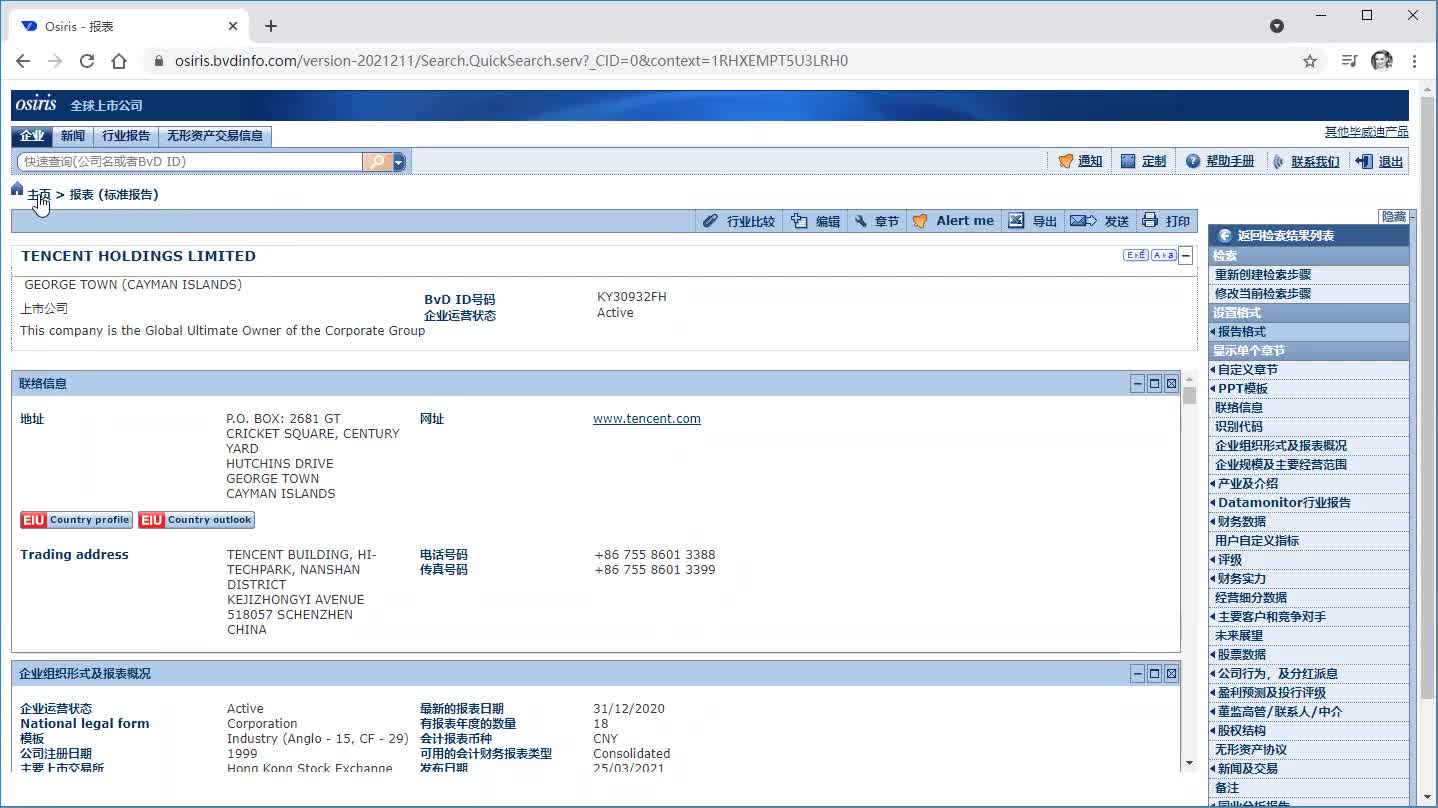The image size is (1438, 808).
Task: Open the quick search options dropdown arrow
Action: pos(399,162)
